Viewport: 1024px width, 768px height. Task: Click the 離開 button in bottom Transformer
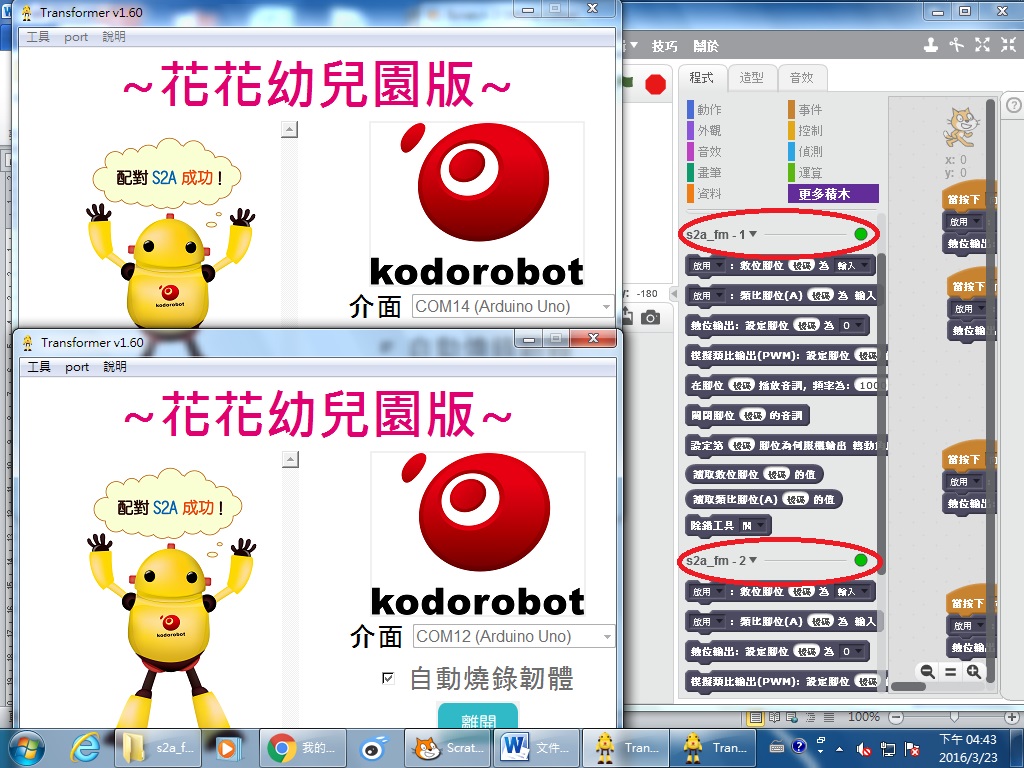point(478,717)
